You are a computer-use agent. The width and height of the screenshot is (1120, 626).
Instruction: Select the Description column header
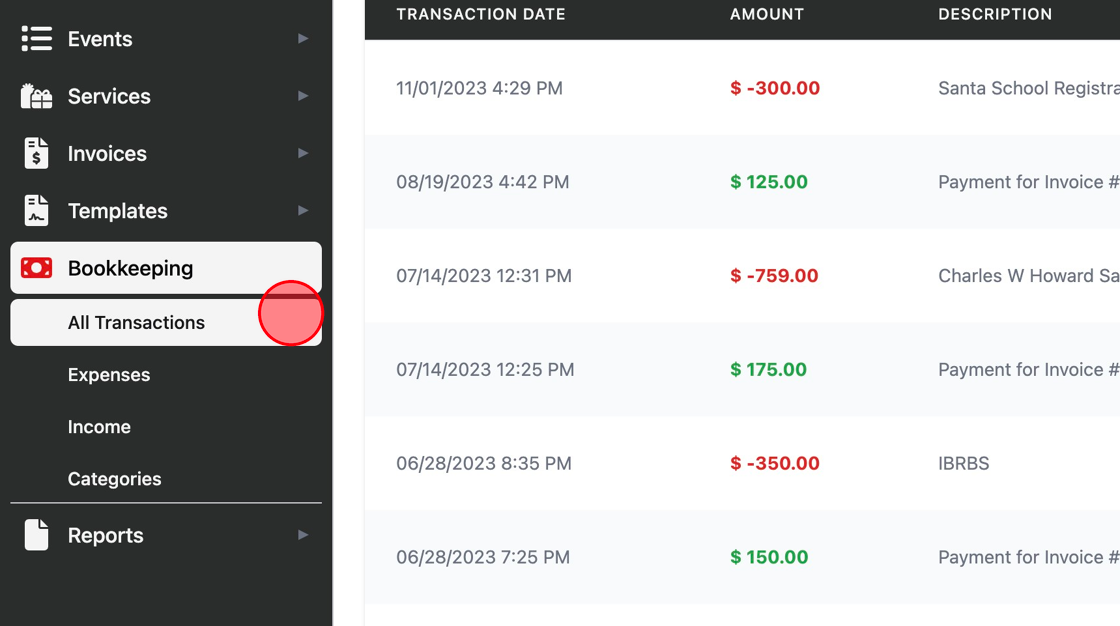point(995,14)
